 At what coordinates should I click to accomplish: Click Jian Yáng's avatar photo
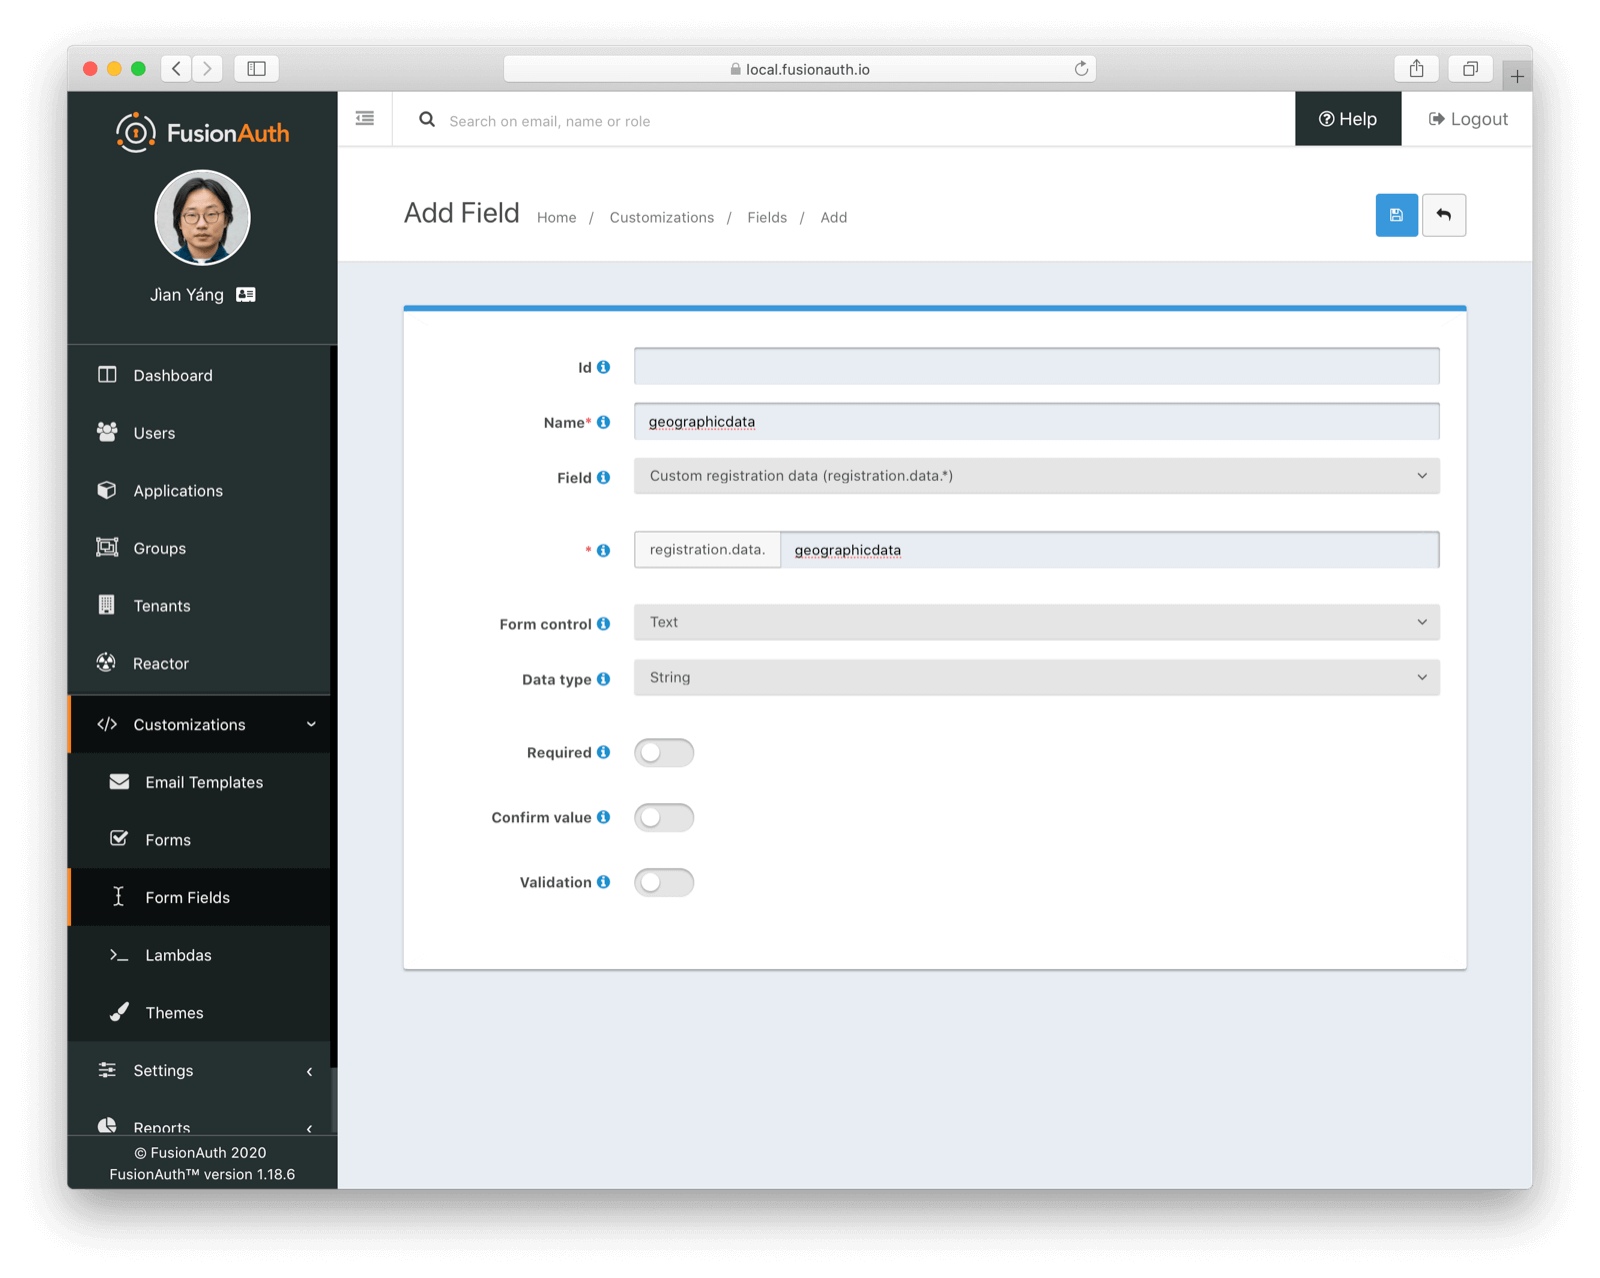(x=202, y=217)
